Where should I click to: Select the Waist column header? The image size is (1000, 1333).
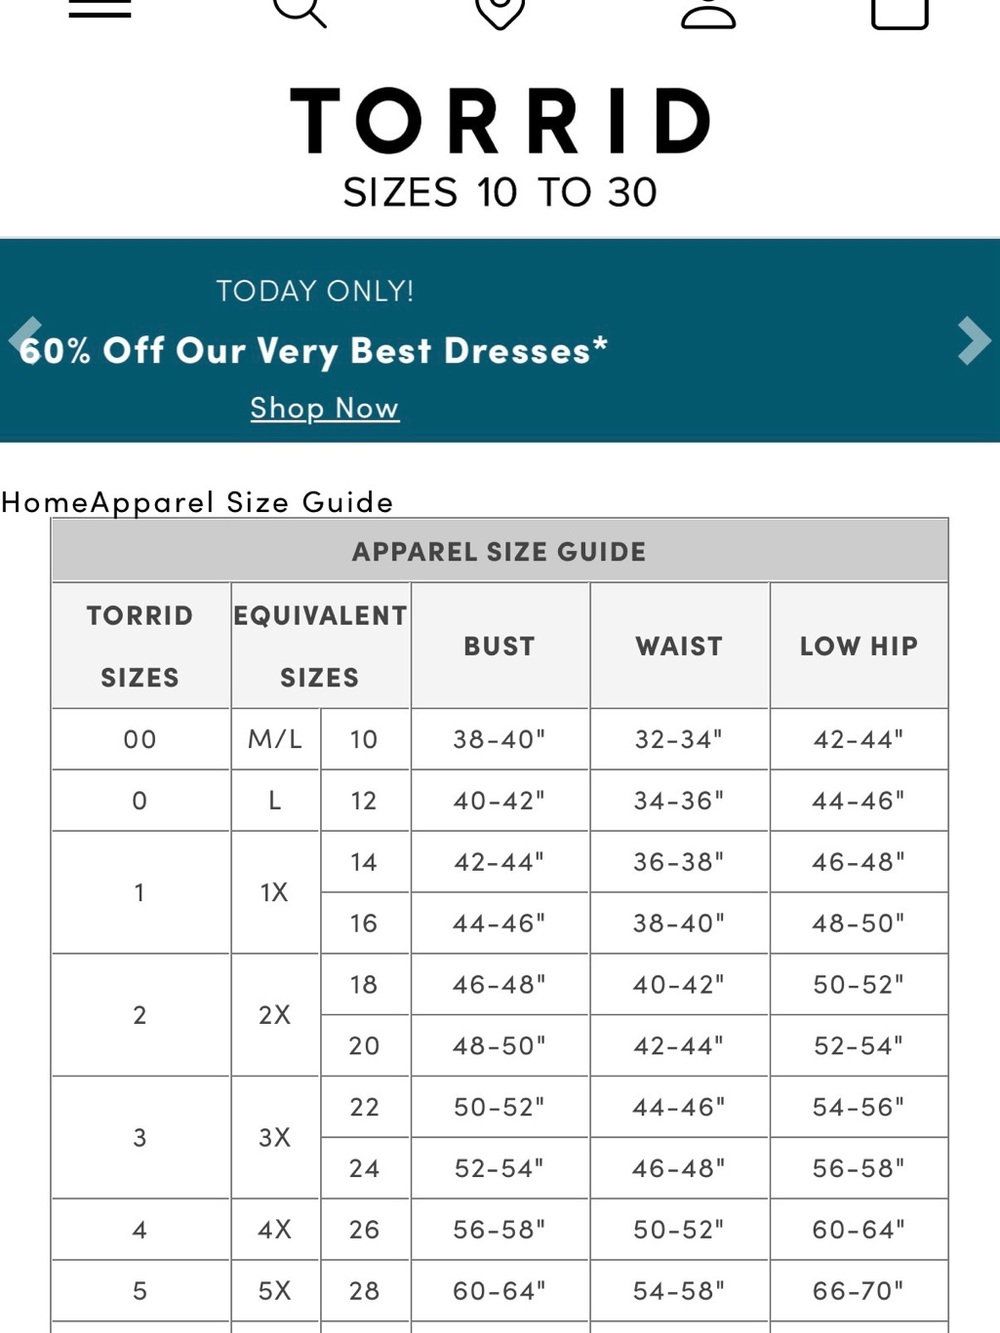pyautogui.click(x=679, y=646)
